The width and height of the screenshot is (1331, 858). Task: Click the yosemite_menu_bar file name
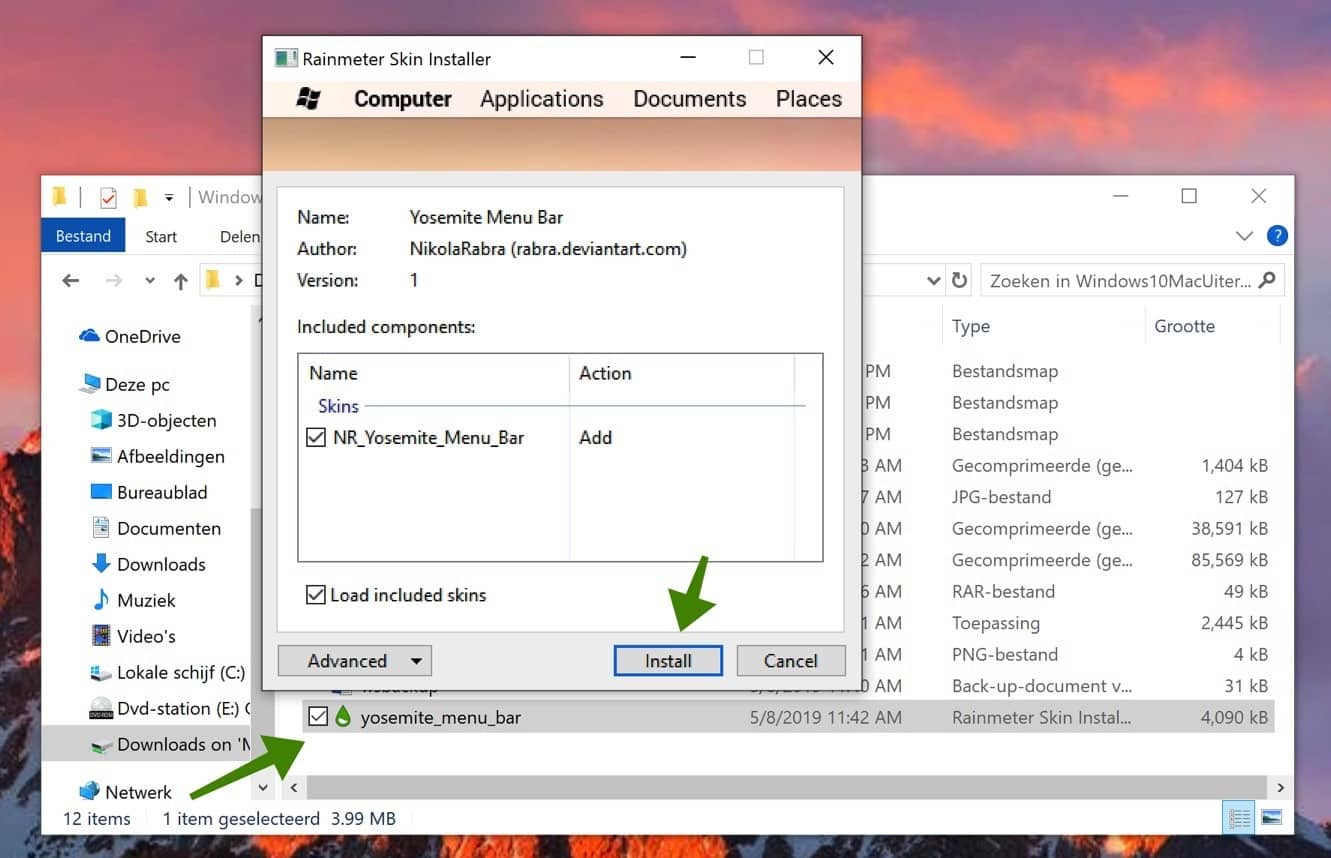pyautogui.click(x=441, y=717)
